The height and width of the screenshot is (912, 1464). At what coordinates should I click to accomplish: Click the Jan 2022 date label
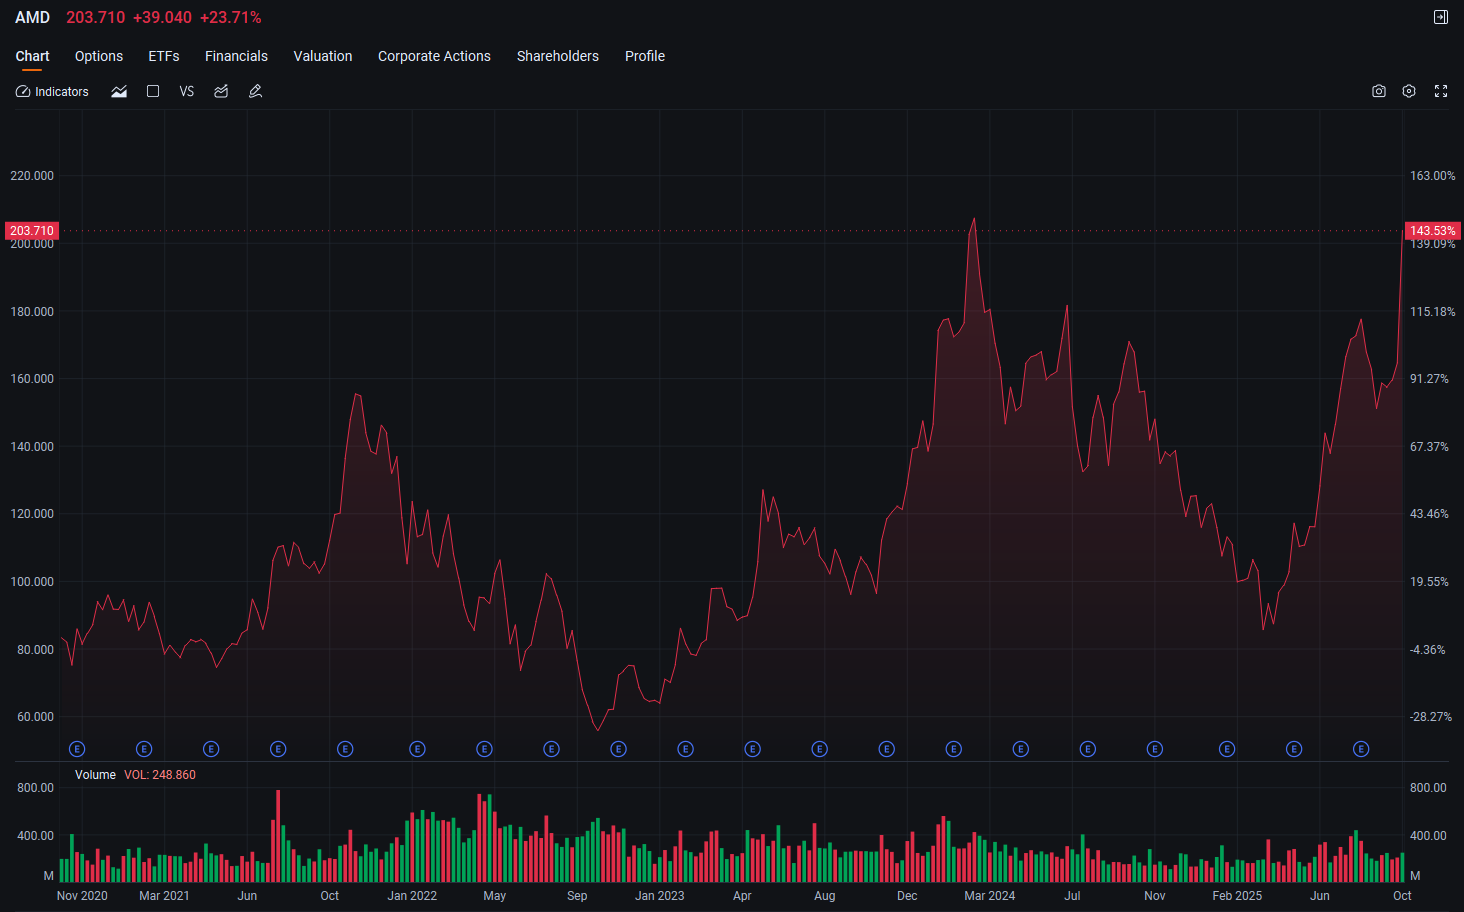tap(412, 896)
